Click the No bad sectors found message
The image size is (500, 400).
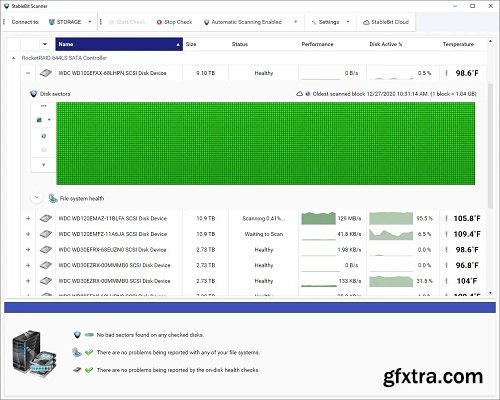(150, 335)
